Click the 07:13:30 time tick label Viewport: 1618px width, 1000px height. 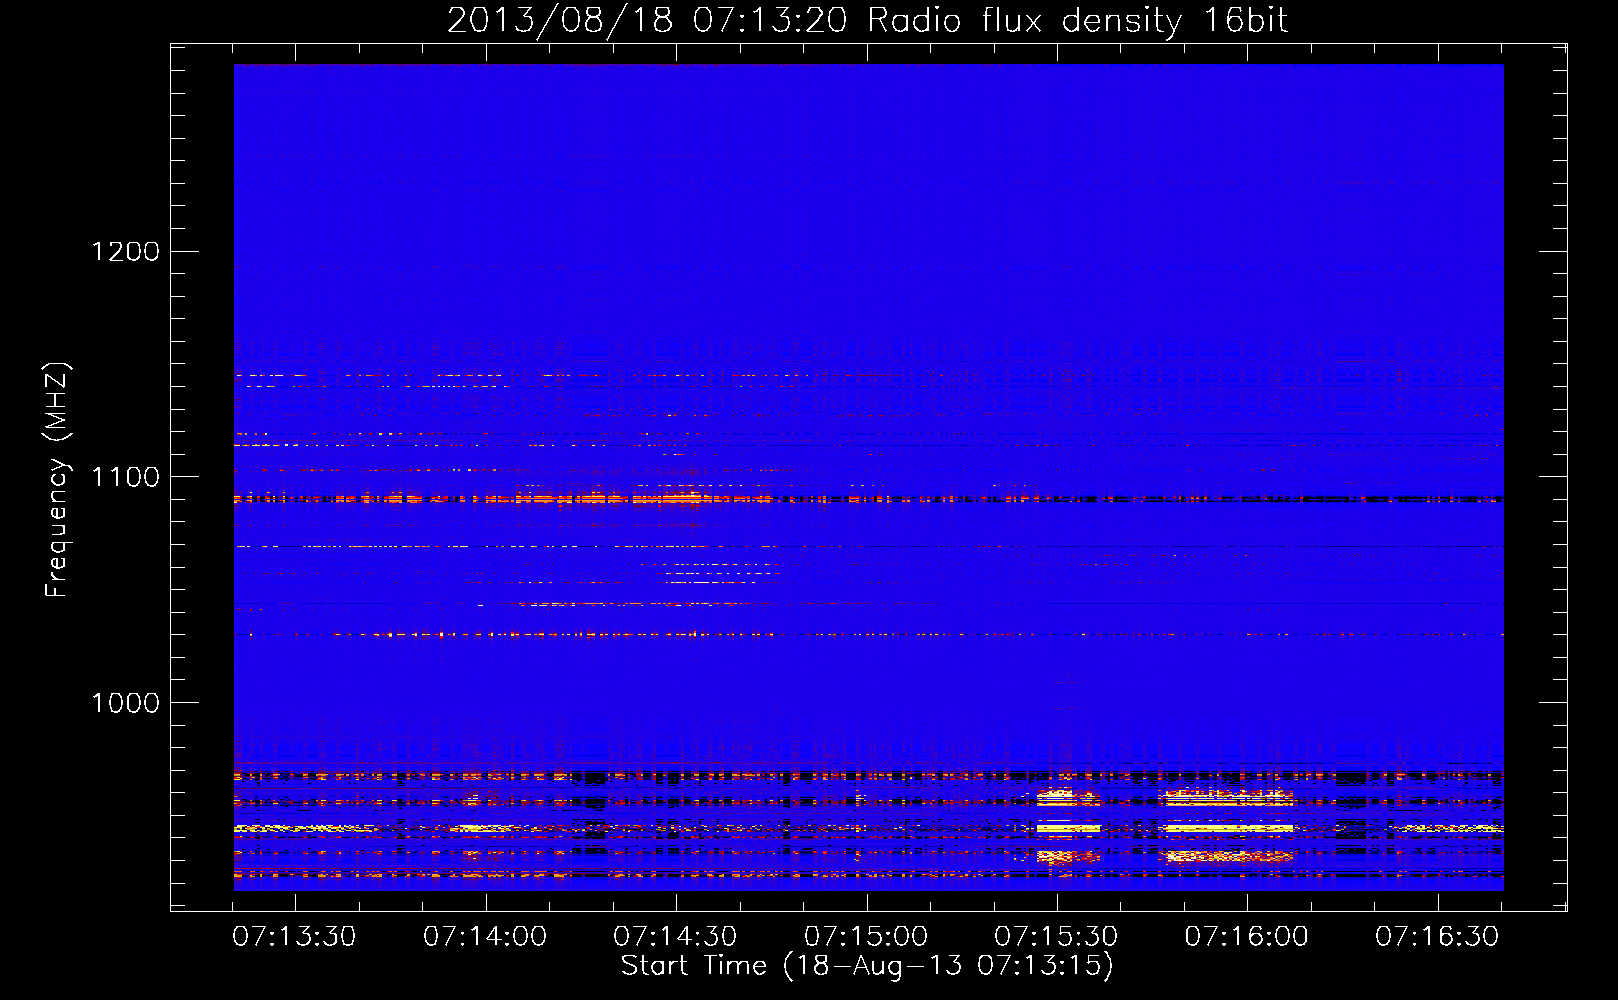pyautogui.click(x=294, y=937)
